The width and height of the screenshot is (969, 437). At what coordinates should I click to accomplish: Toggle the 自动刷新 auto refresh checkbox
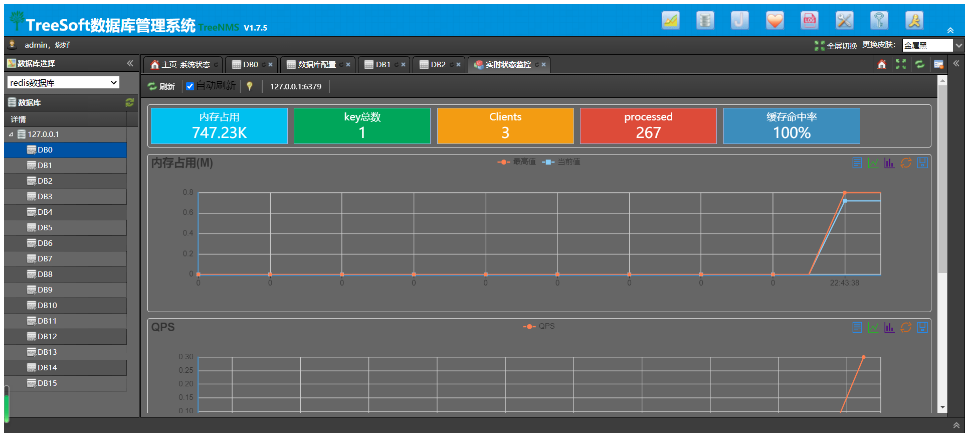190,86
